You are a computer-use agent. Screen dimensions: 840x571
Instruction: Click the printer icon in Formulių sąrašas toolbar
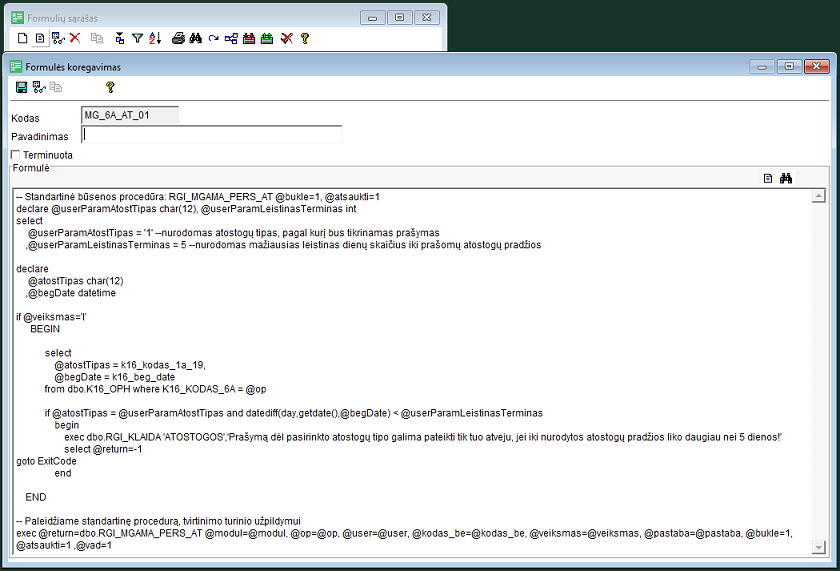pyautogui.click(x=178, y=38)
